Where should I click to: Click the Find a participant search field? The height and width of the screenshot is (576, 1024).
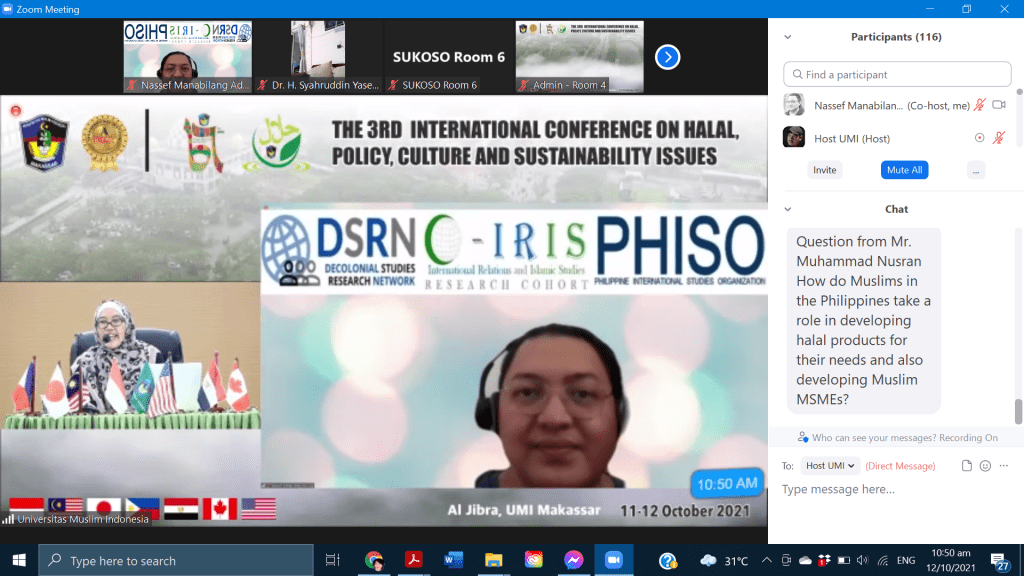(897, 74)
